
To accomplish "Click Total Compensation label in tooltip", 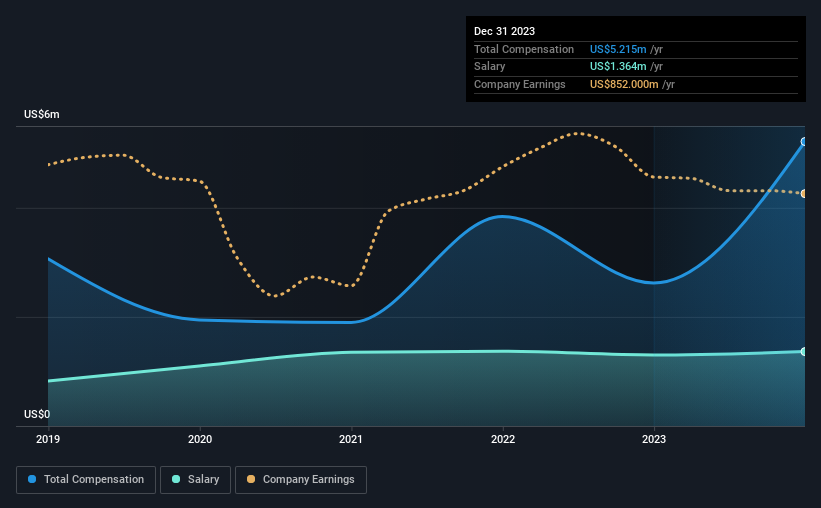I will (x=524, y=49).
